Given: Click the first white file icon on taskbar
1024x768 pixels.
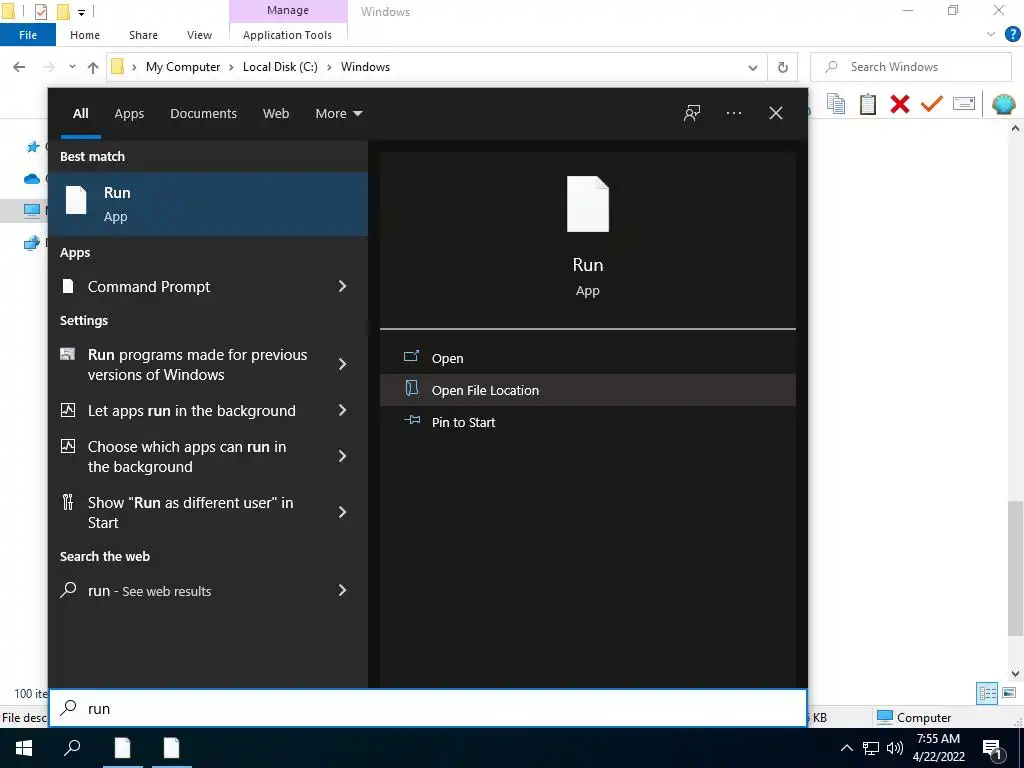Looking at the screenshot, I should (122, 748).
